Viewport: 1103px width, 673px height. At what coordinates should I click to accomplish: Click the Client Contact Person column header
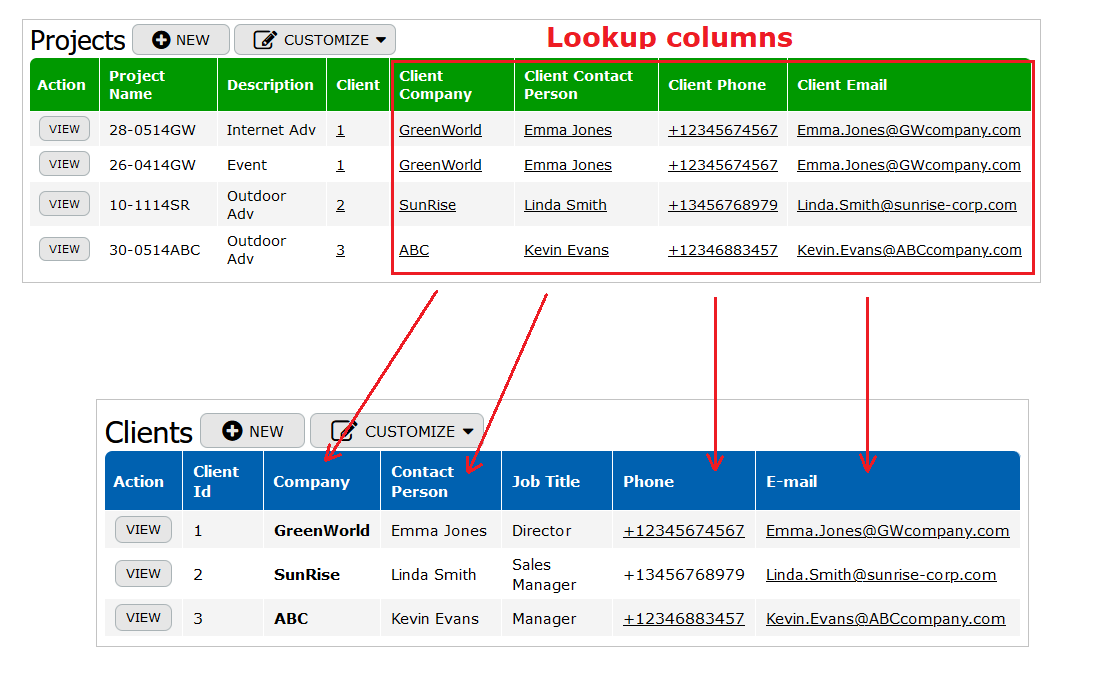pos(587,85)
